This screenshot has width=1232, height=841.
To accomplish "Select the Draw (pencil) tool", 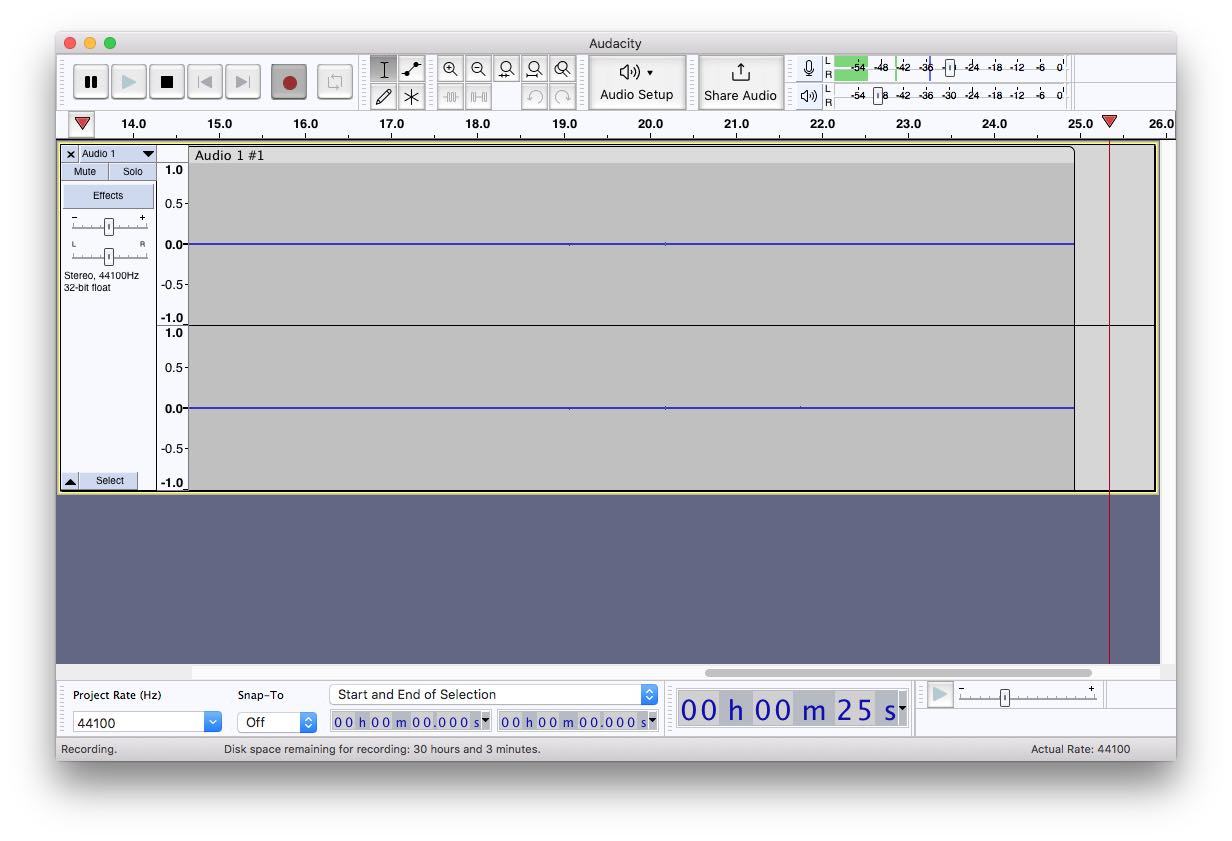I will pos(383,97).
